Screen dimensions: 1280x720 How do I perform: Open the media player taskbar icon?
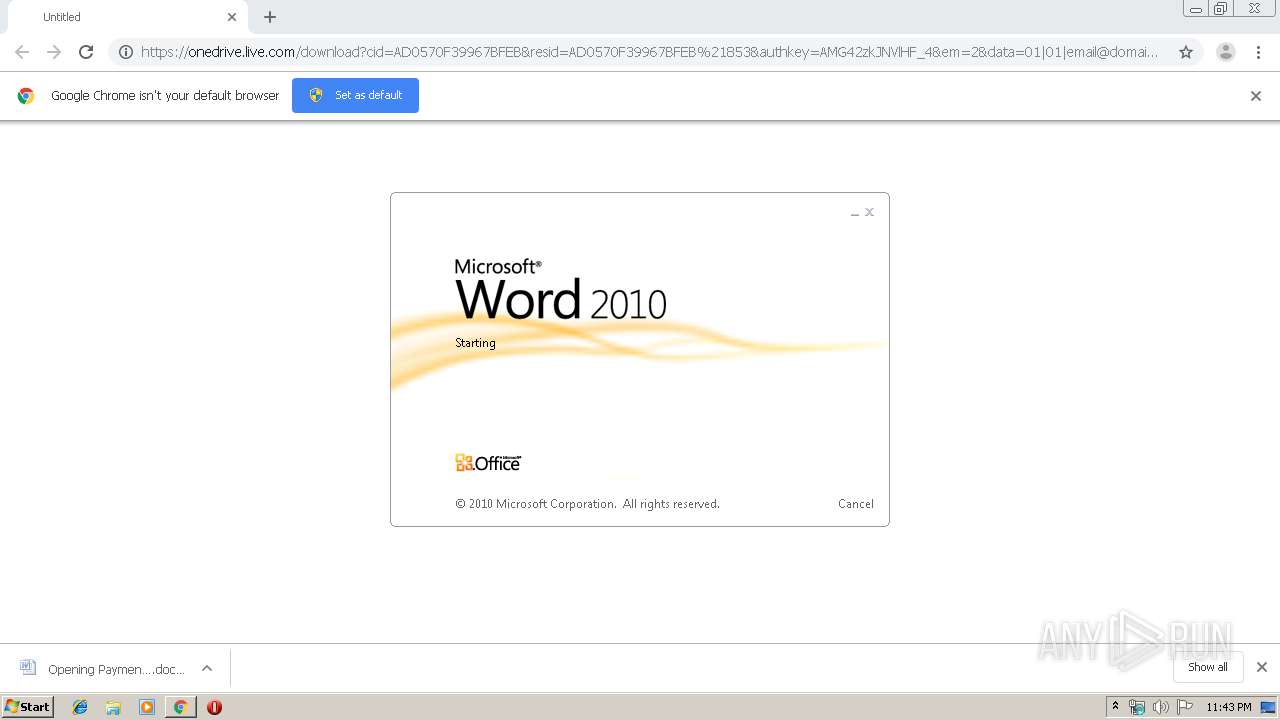click(147, 707)
